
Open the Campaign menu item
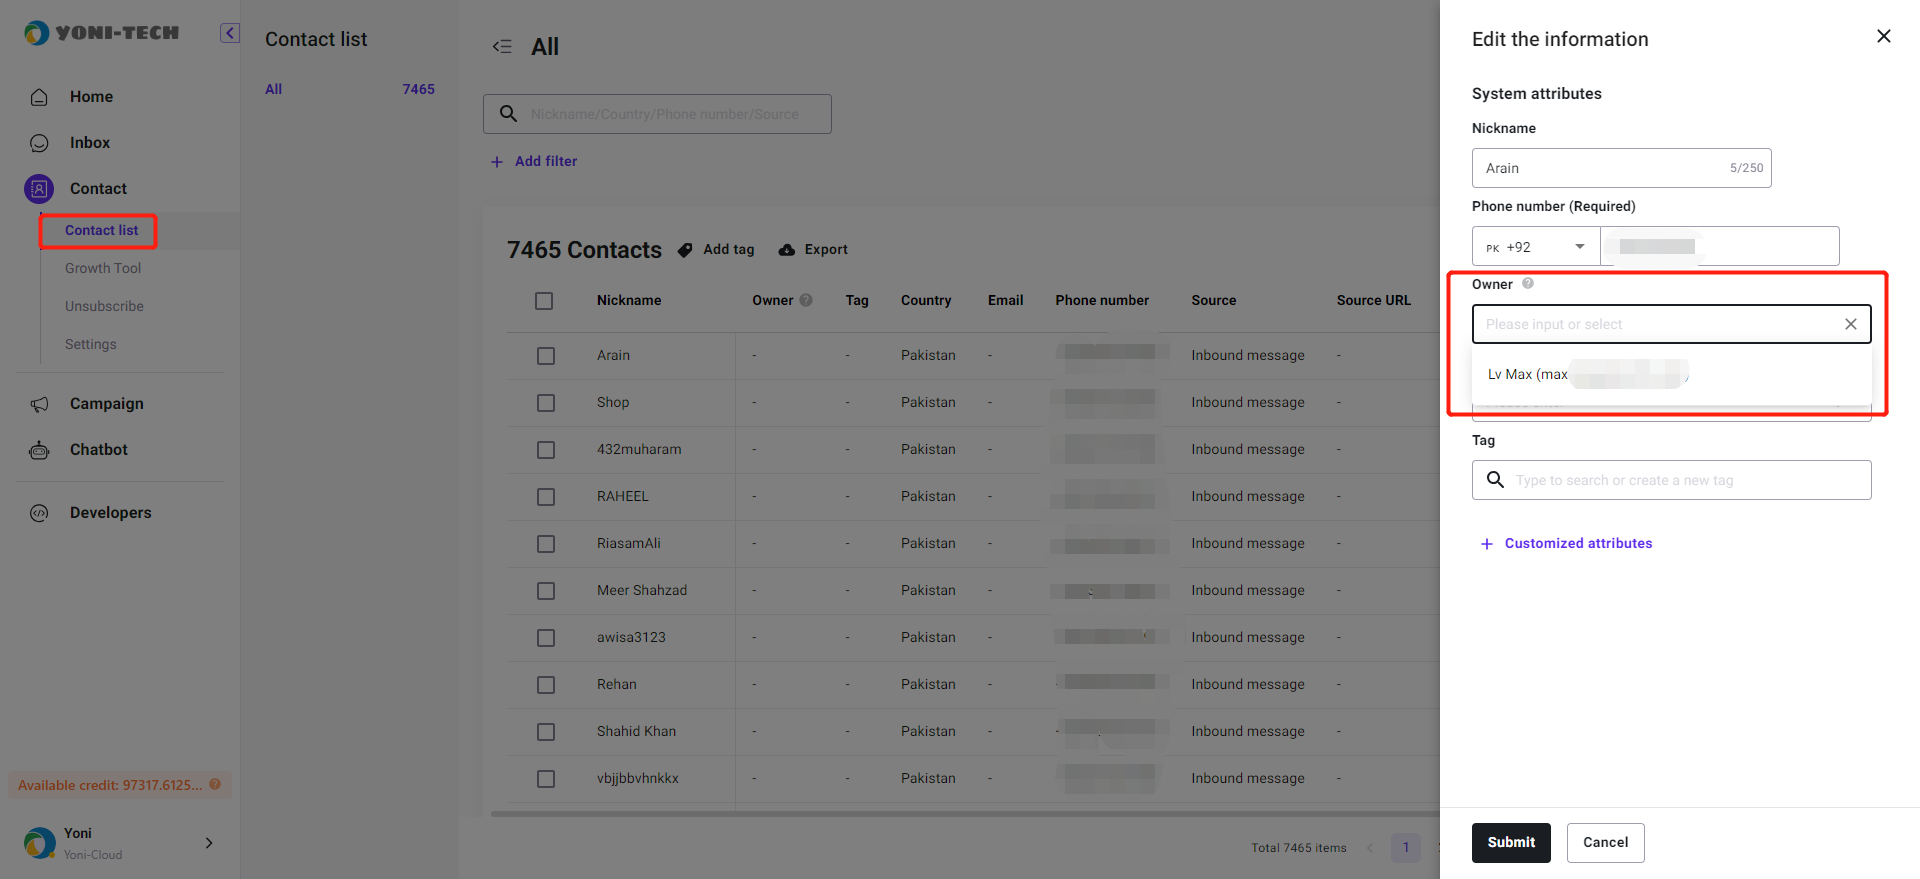107,404
